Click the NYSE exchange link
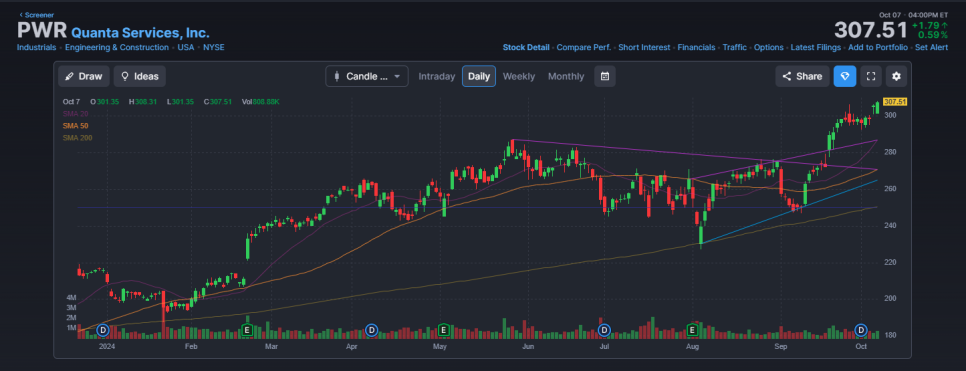The height and width of the screenshot is (371, 966). (x=214, y=47)
